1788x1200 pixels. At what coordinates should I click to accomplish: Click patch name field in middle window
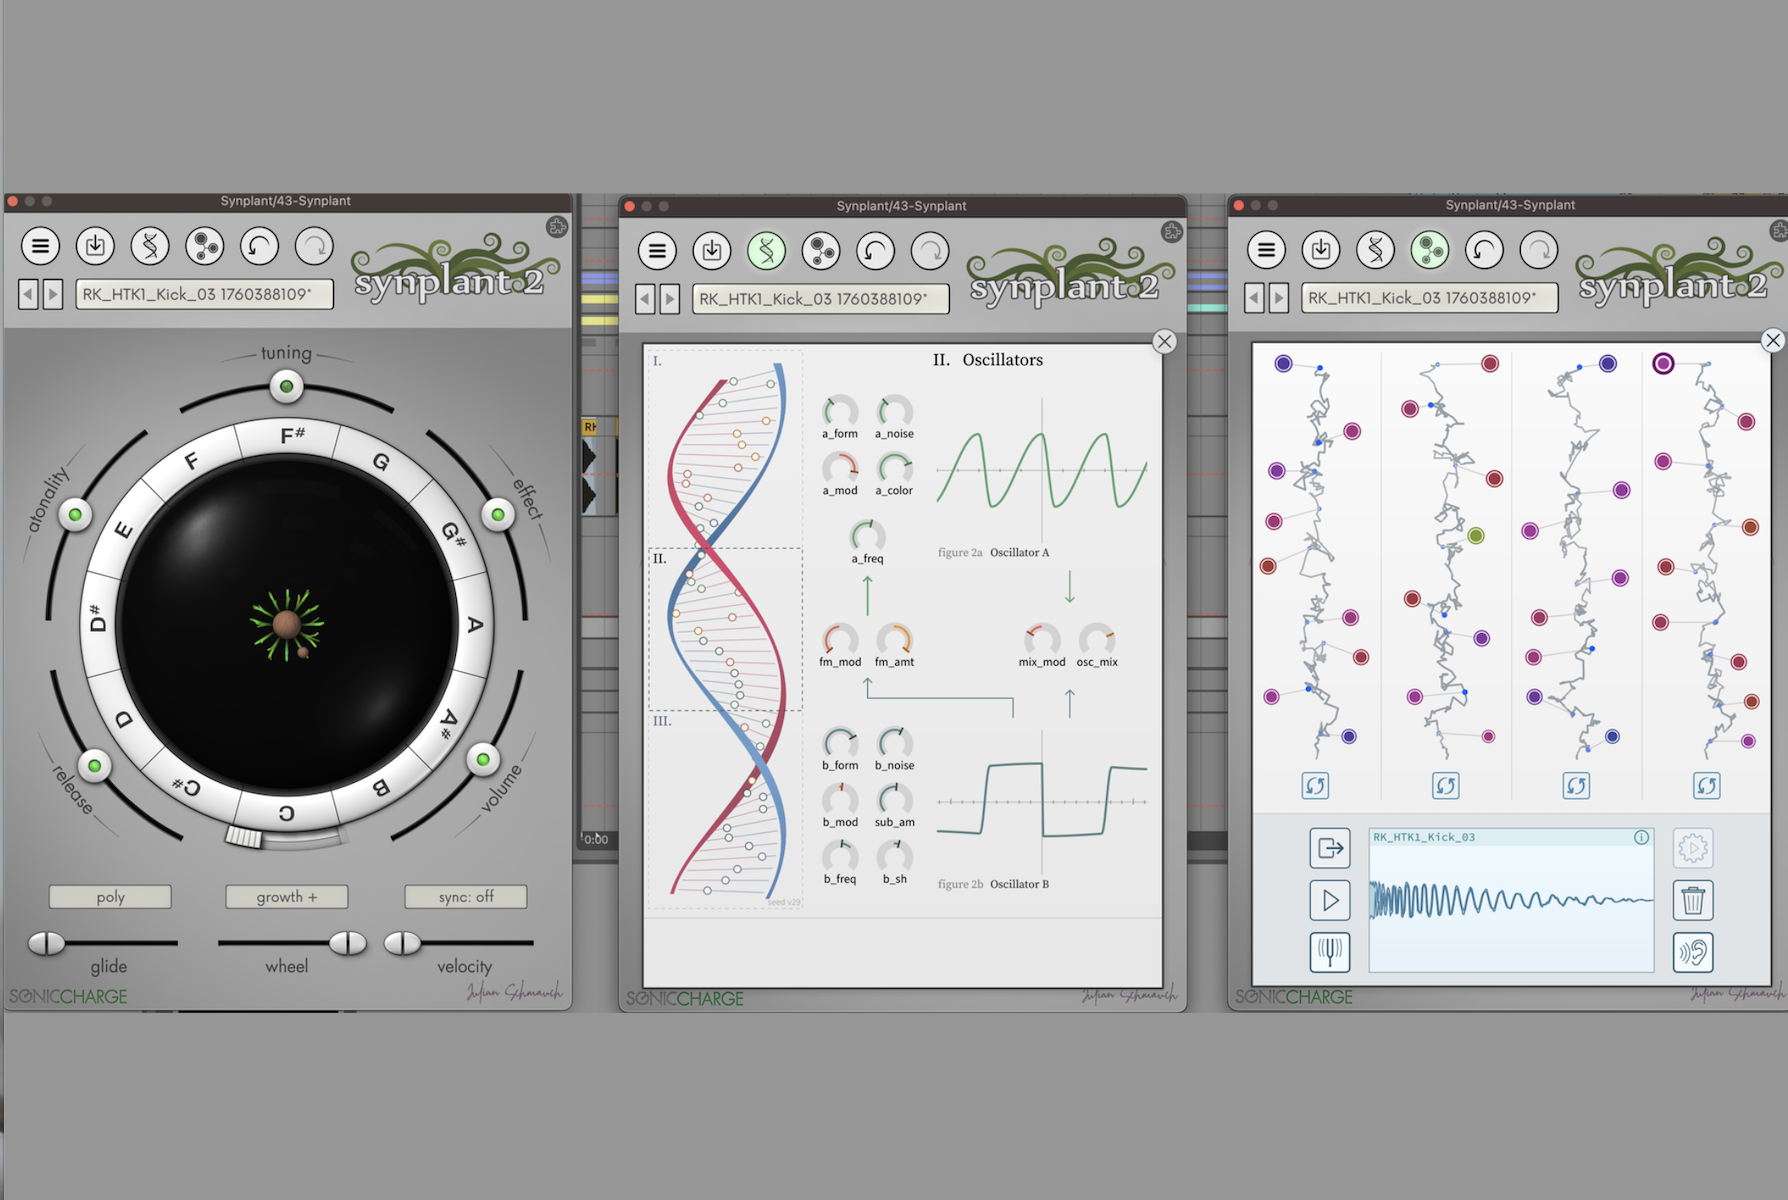click(x=821, y=299)
